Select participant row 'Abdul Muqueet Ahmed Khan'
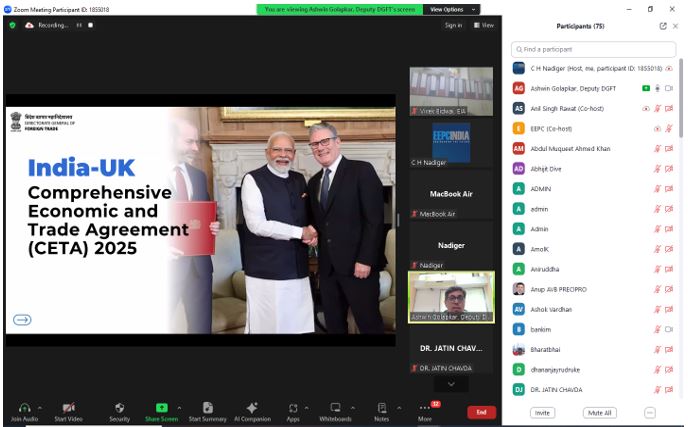Screen dimensions: 688x427 [593, 149]
